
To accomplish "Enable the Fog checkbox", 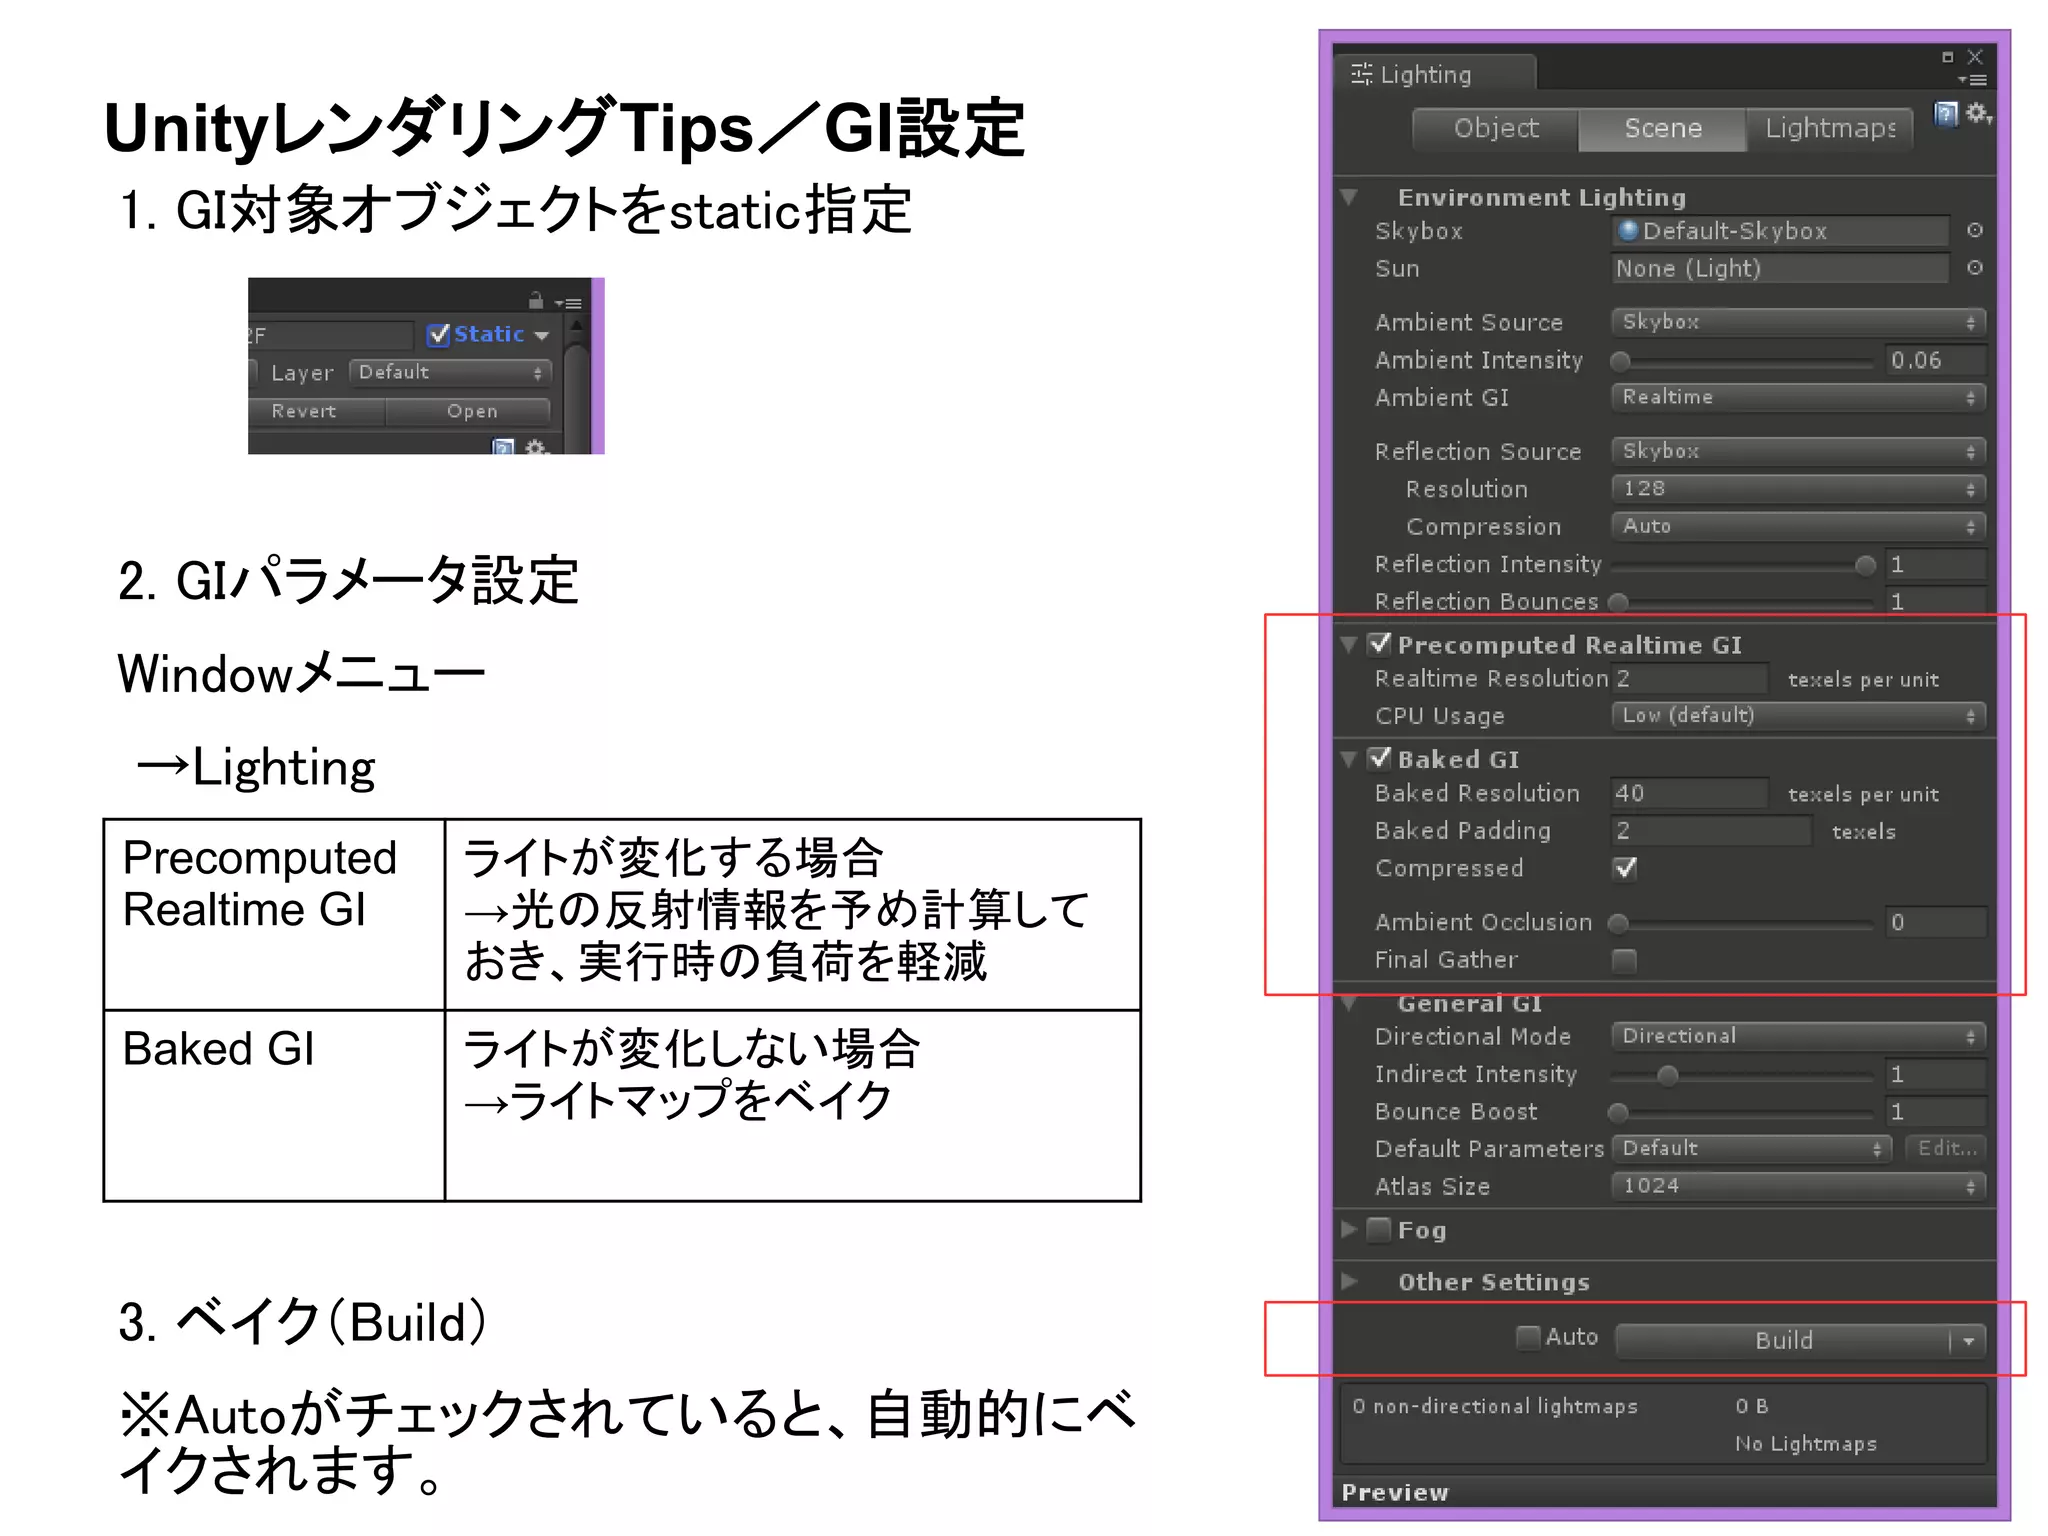I will (1379, 1229).
